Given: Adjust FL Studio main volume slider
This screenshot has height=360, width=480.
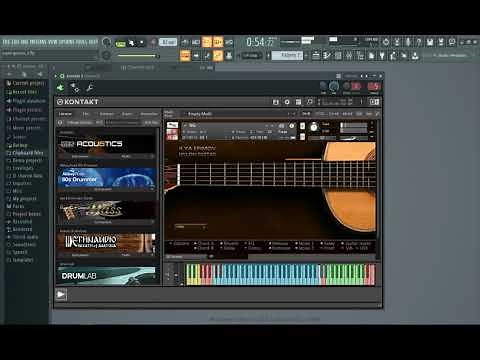Looking at the screenshot, I should [x=138, y=56].
